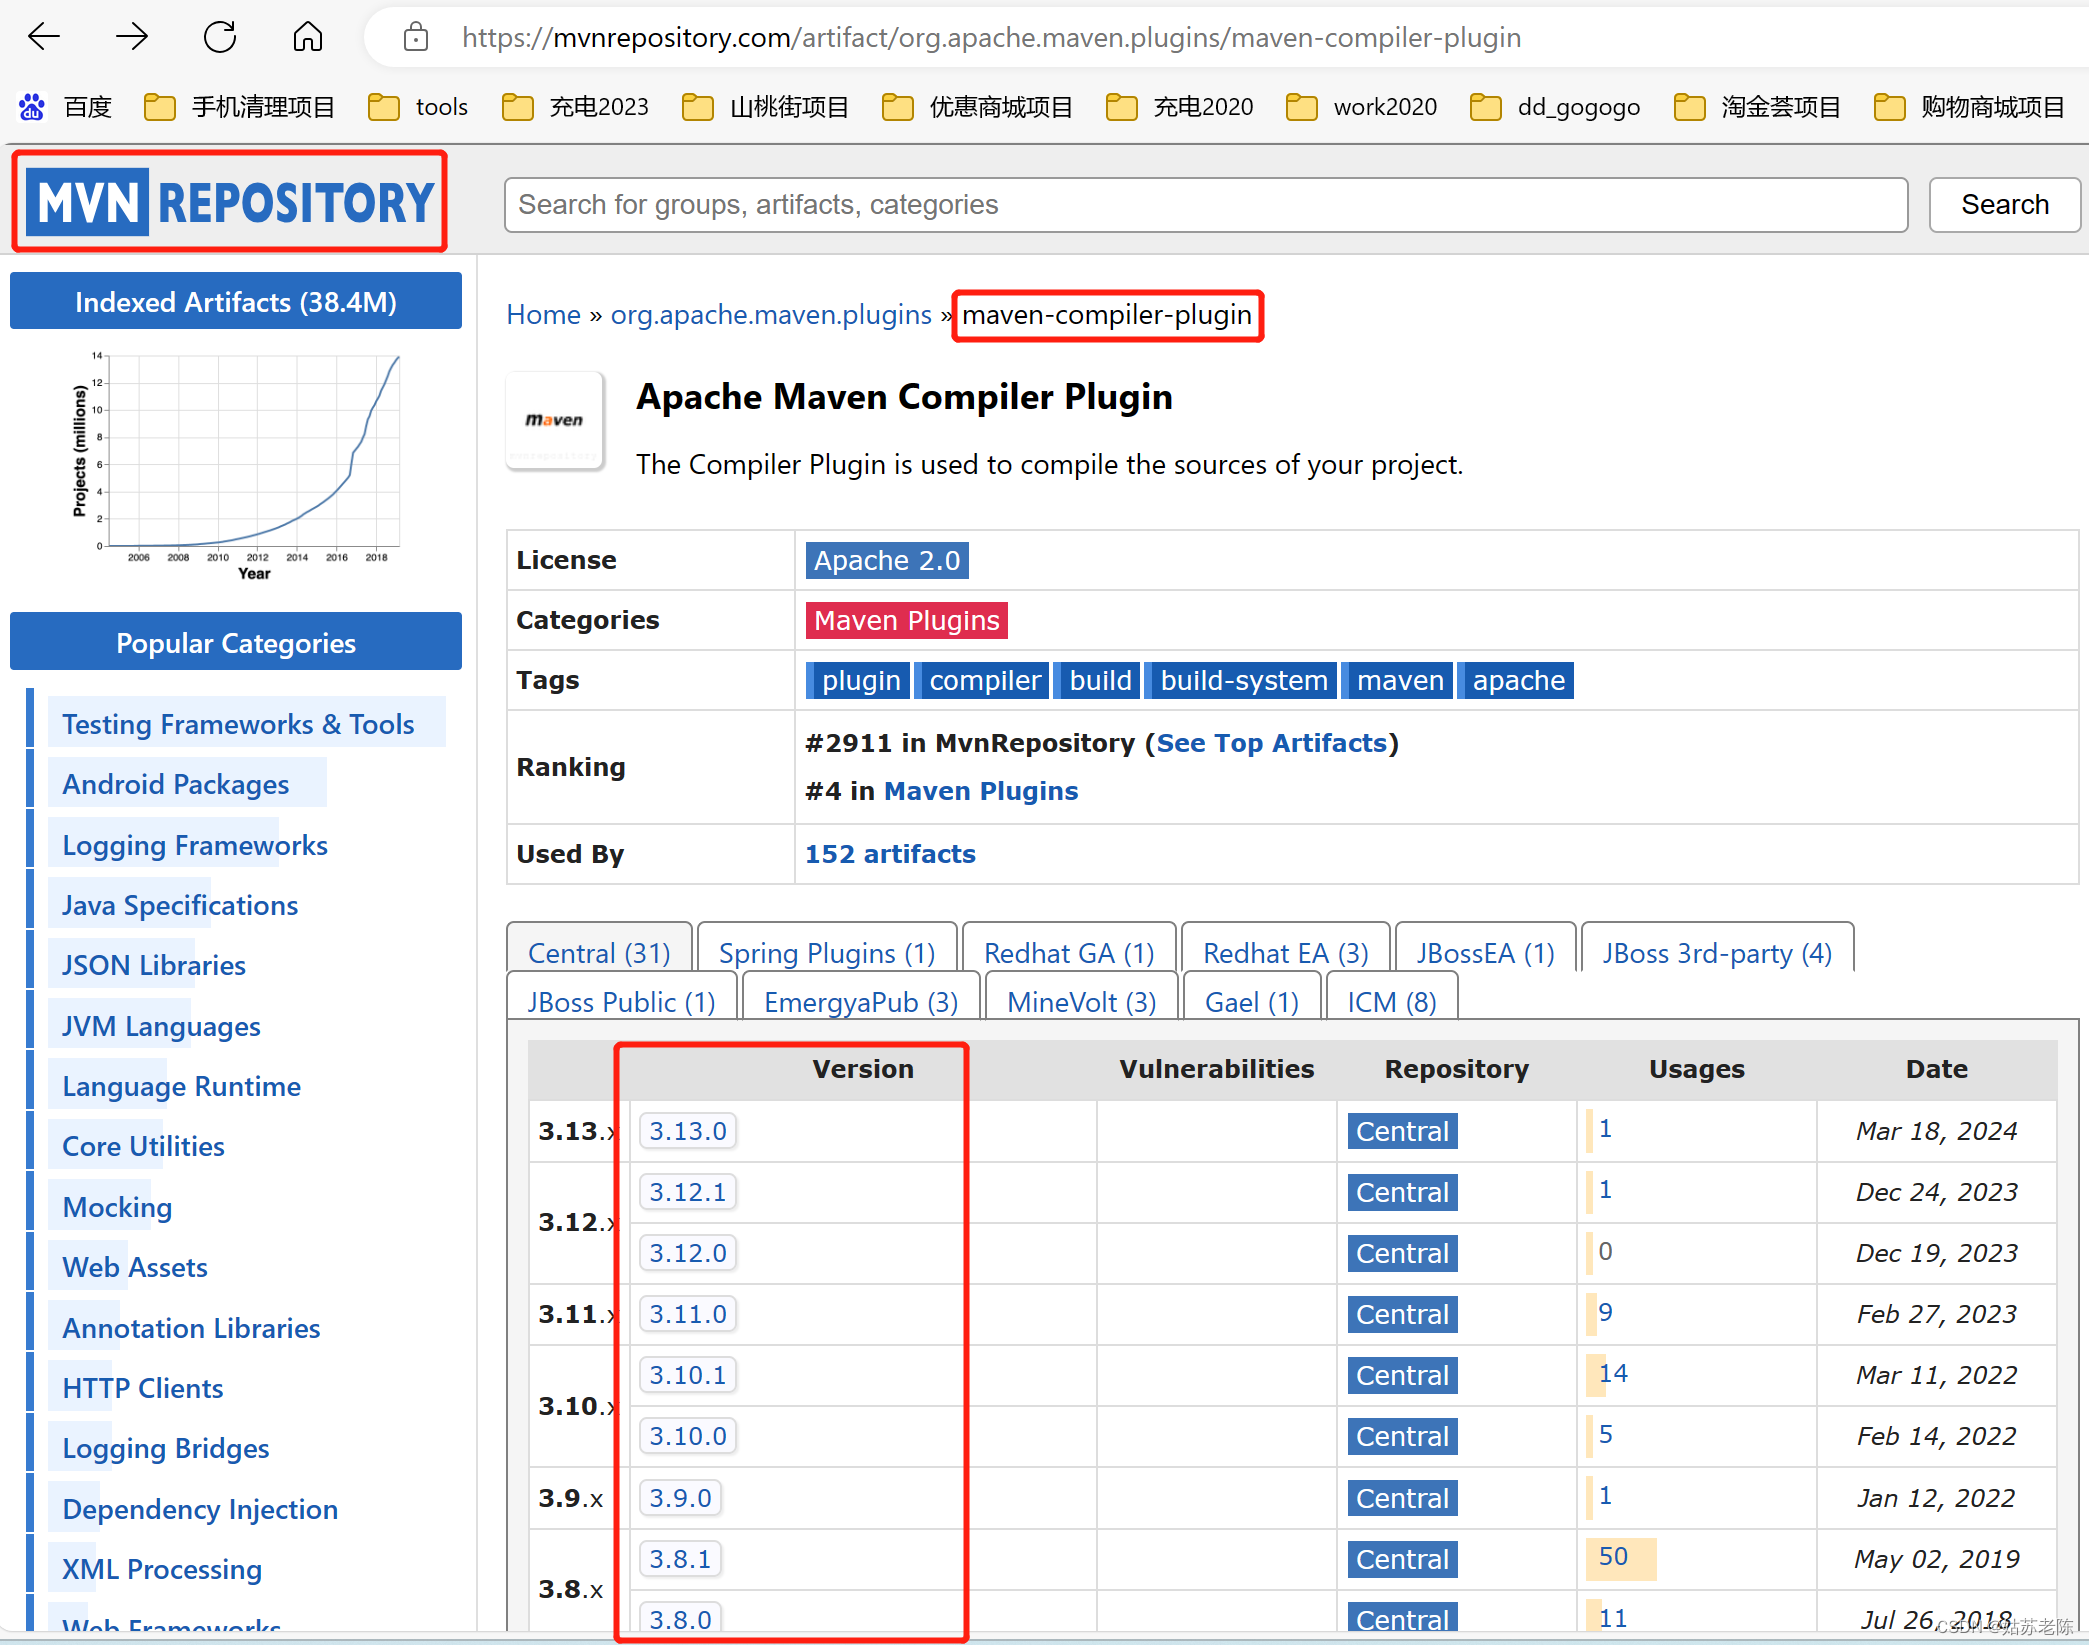Screen dimensions: 2089x1645
Task: Open version 3.10.1
Action: pyautogui.click(x=687, y=1375)
